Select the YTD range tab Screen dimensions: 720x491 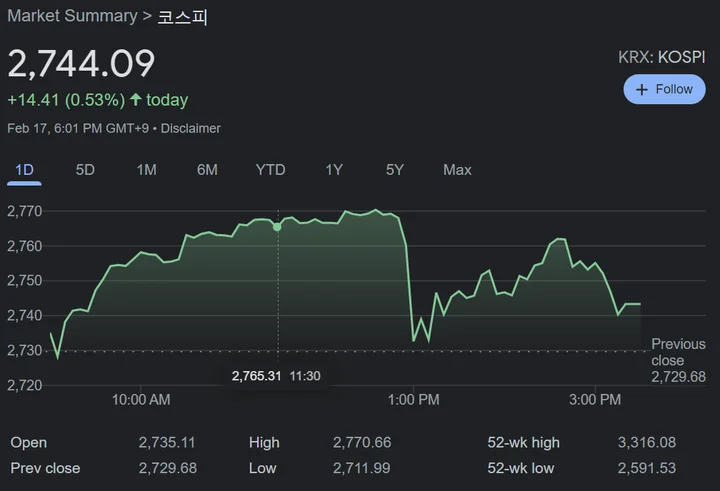tap(270, 170)
